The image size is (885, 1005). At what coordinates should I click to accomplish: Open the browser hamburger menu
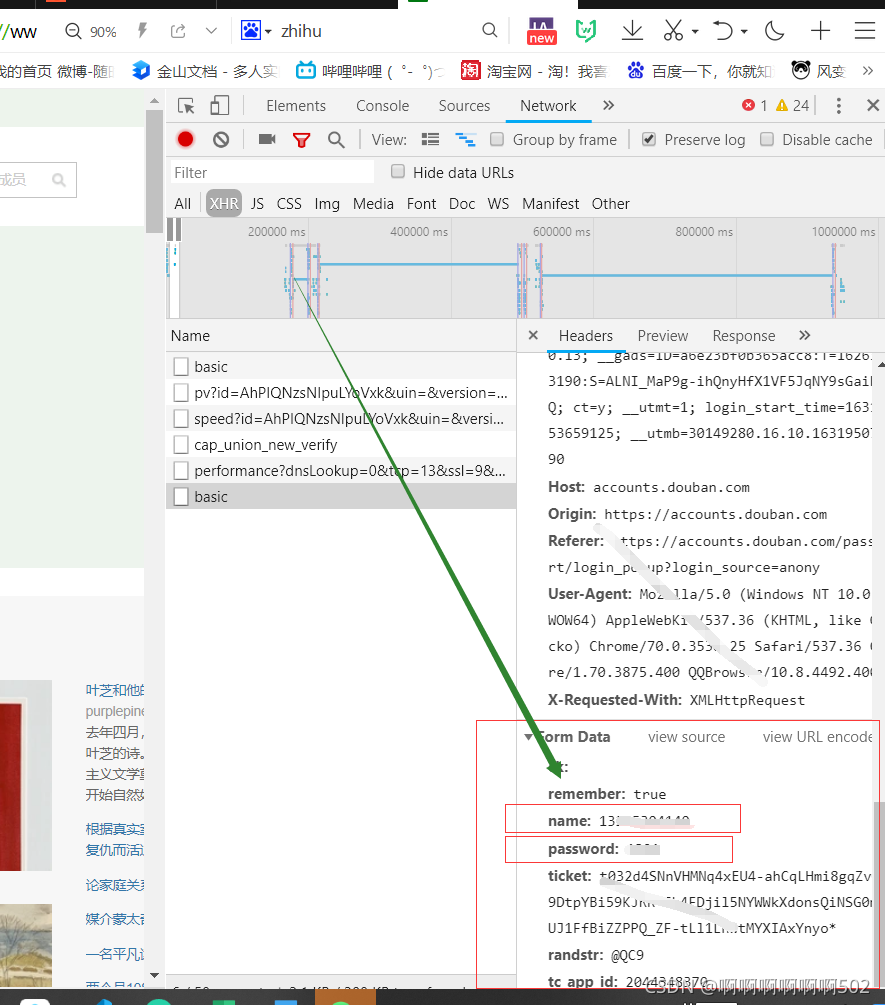tap(864, 31)
